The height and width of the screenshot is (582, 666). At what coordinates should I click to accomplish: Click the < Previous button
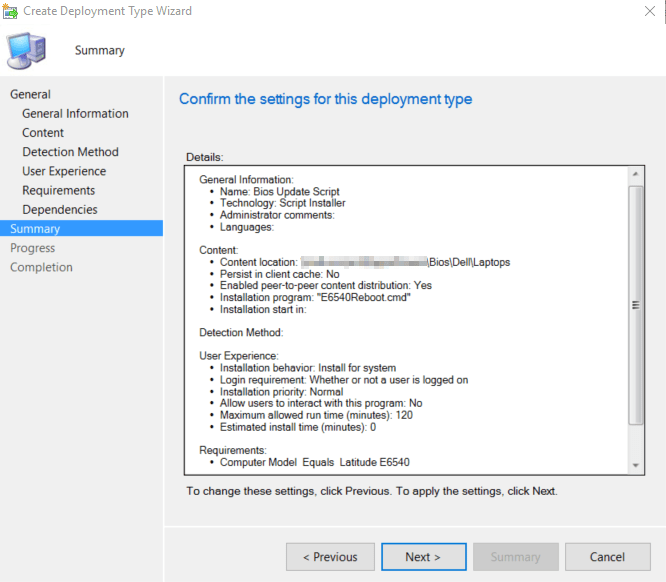point(330,557)
